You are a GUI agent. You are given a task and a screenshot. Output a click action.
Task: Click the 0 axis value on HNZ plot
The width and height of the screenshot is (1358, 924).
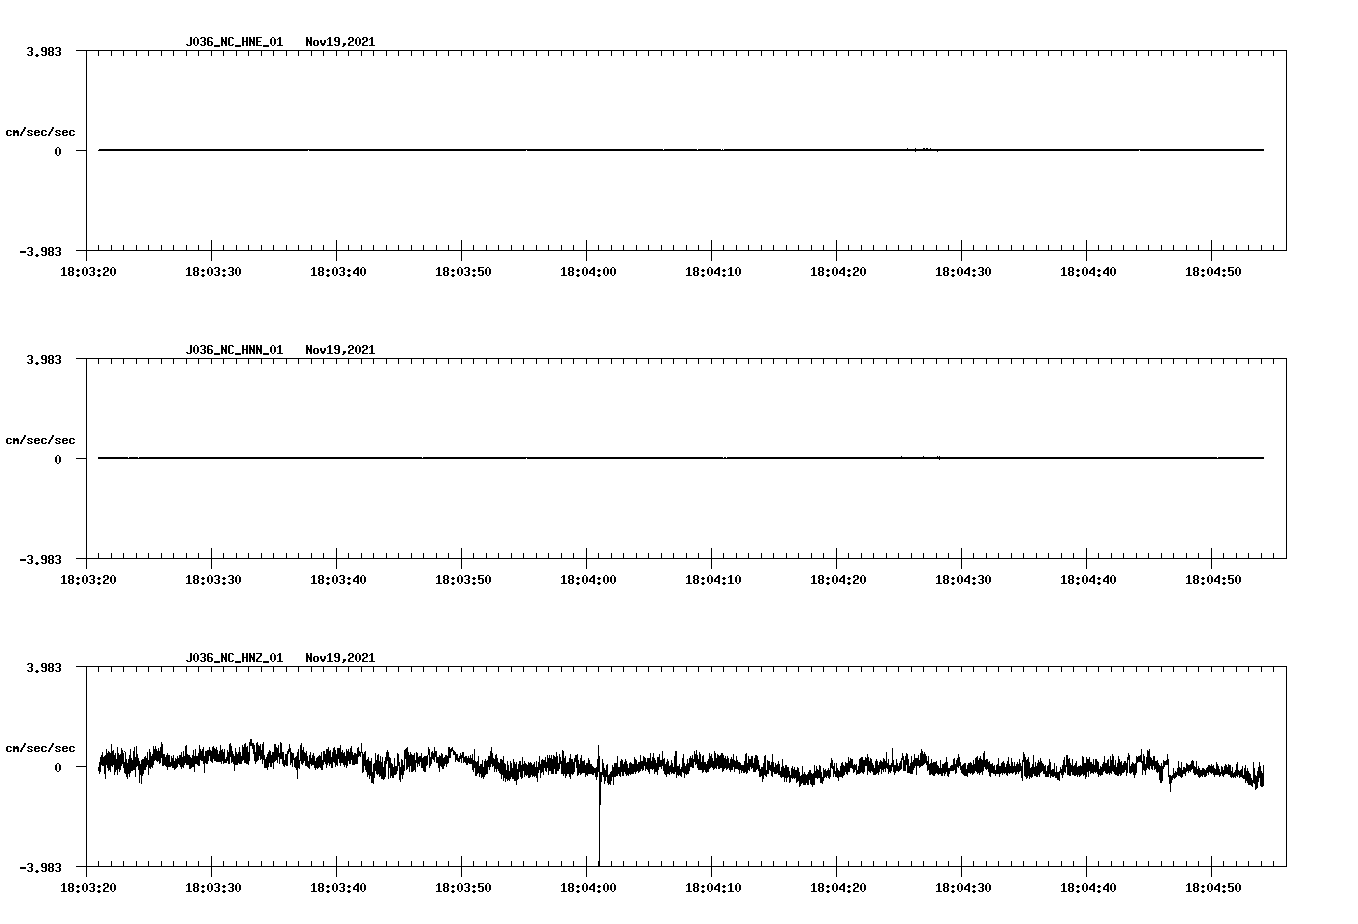click(58, 767)
